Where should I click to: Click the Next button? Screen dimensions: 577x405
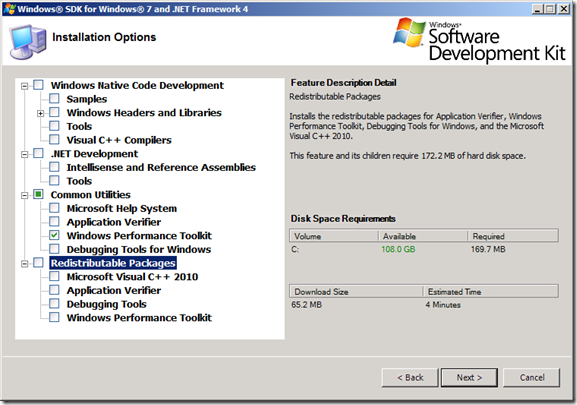click(x=469, y=377)
